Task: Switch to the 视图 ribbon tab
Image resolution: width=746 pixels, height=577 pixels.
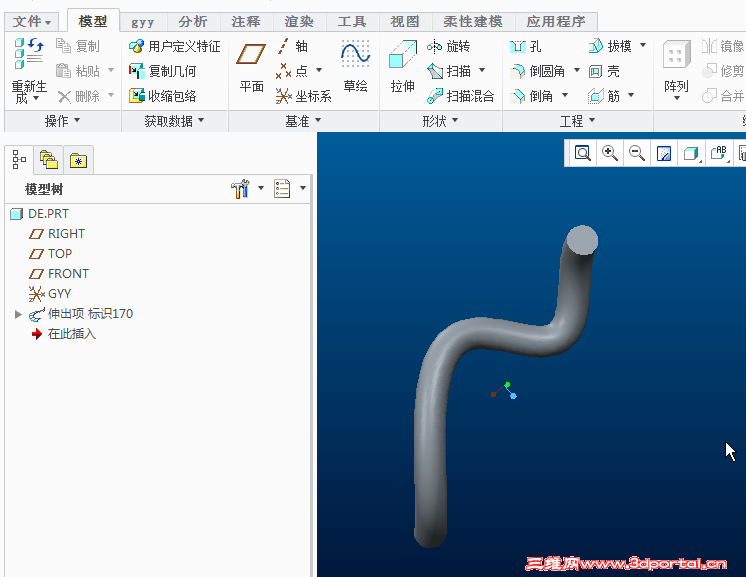Action: pyautogui.click(x=404, y=21)
